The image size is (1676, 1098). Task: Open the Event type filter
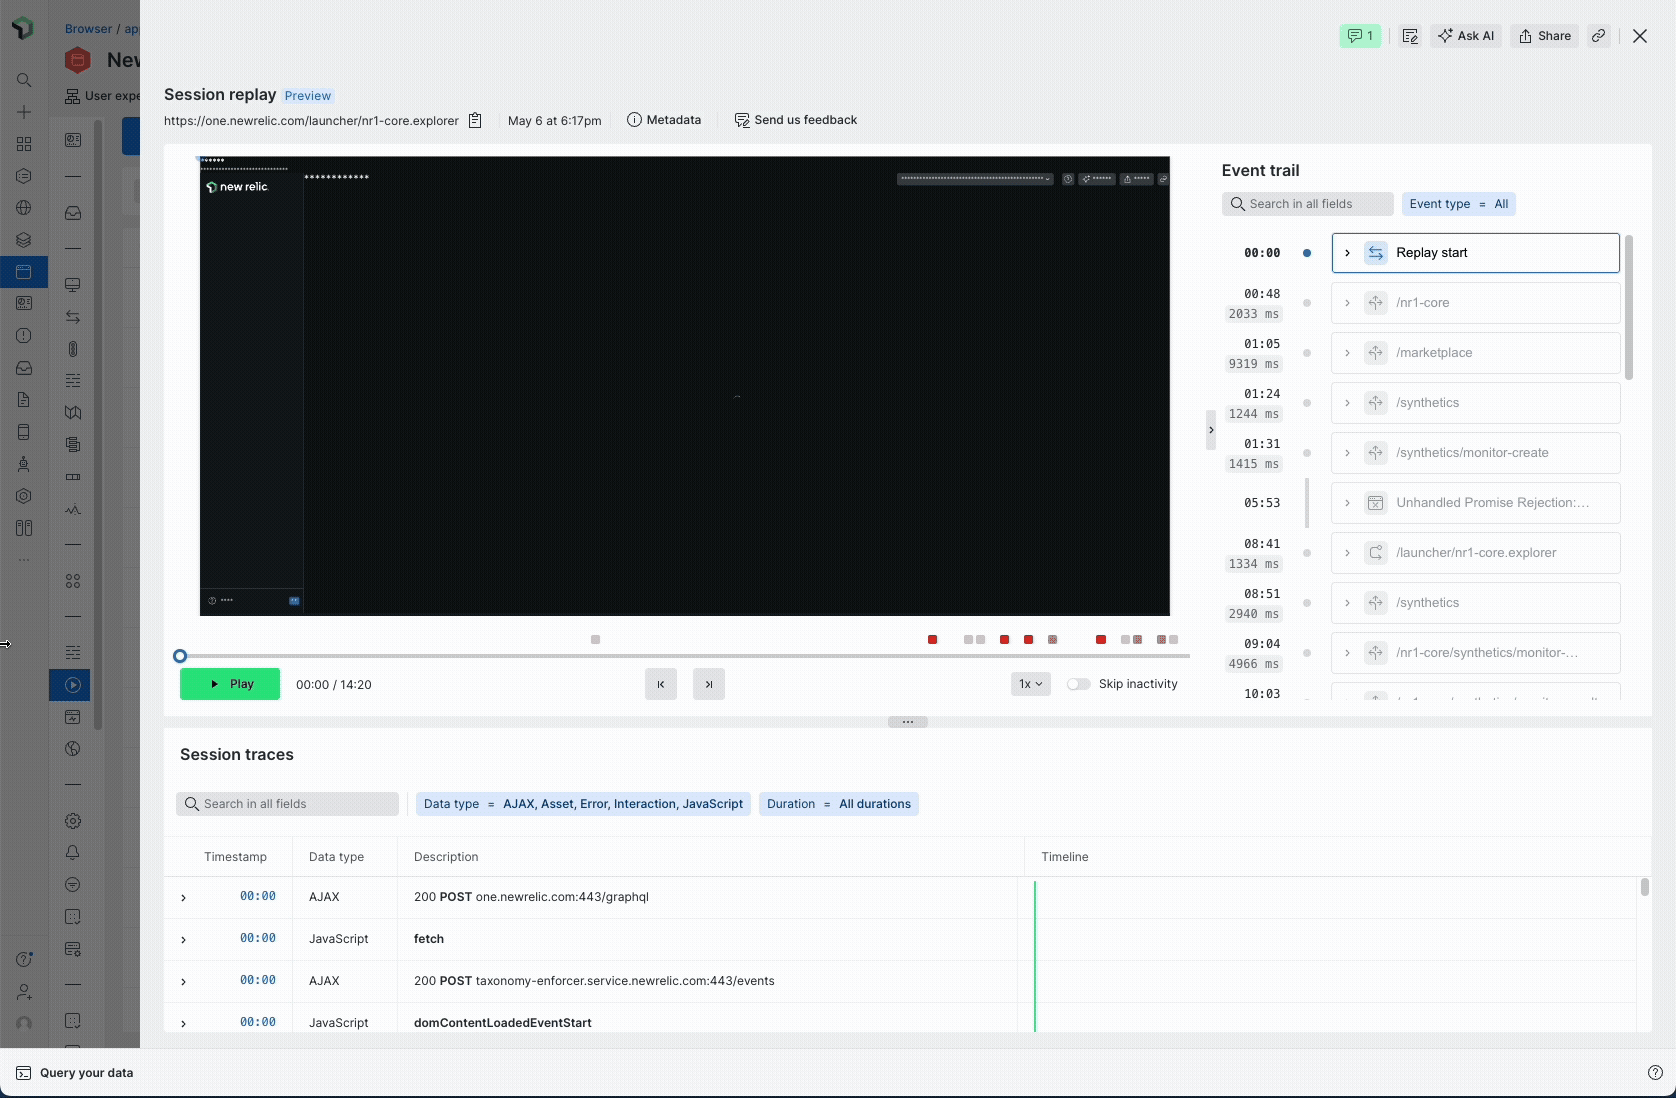[1458, 204]
